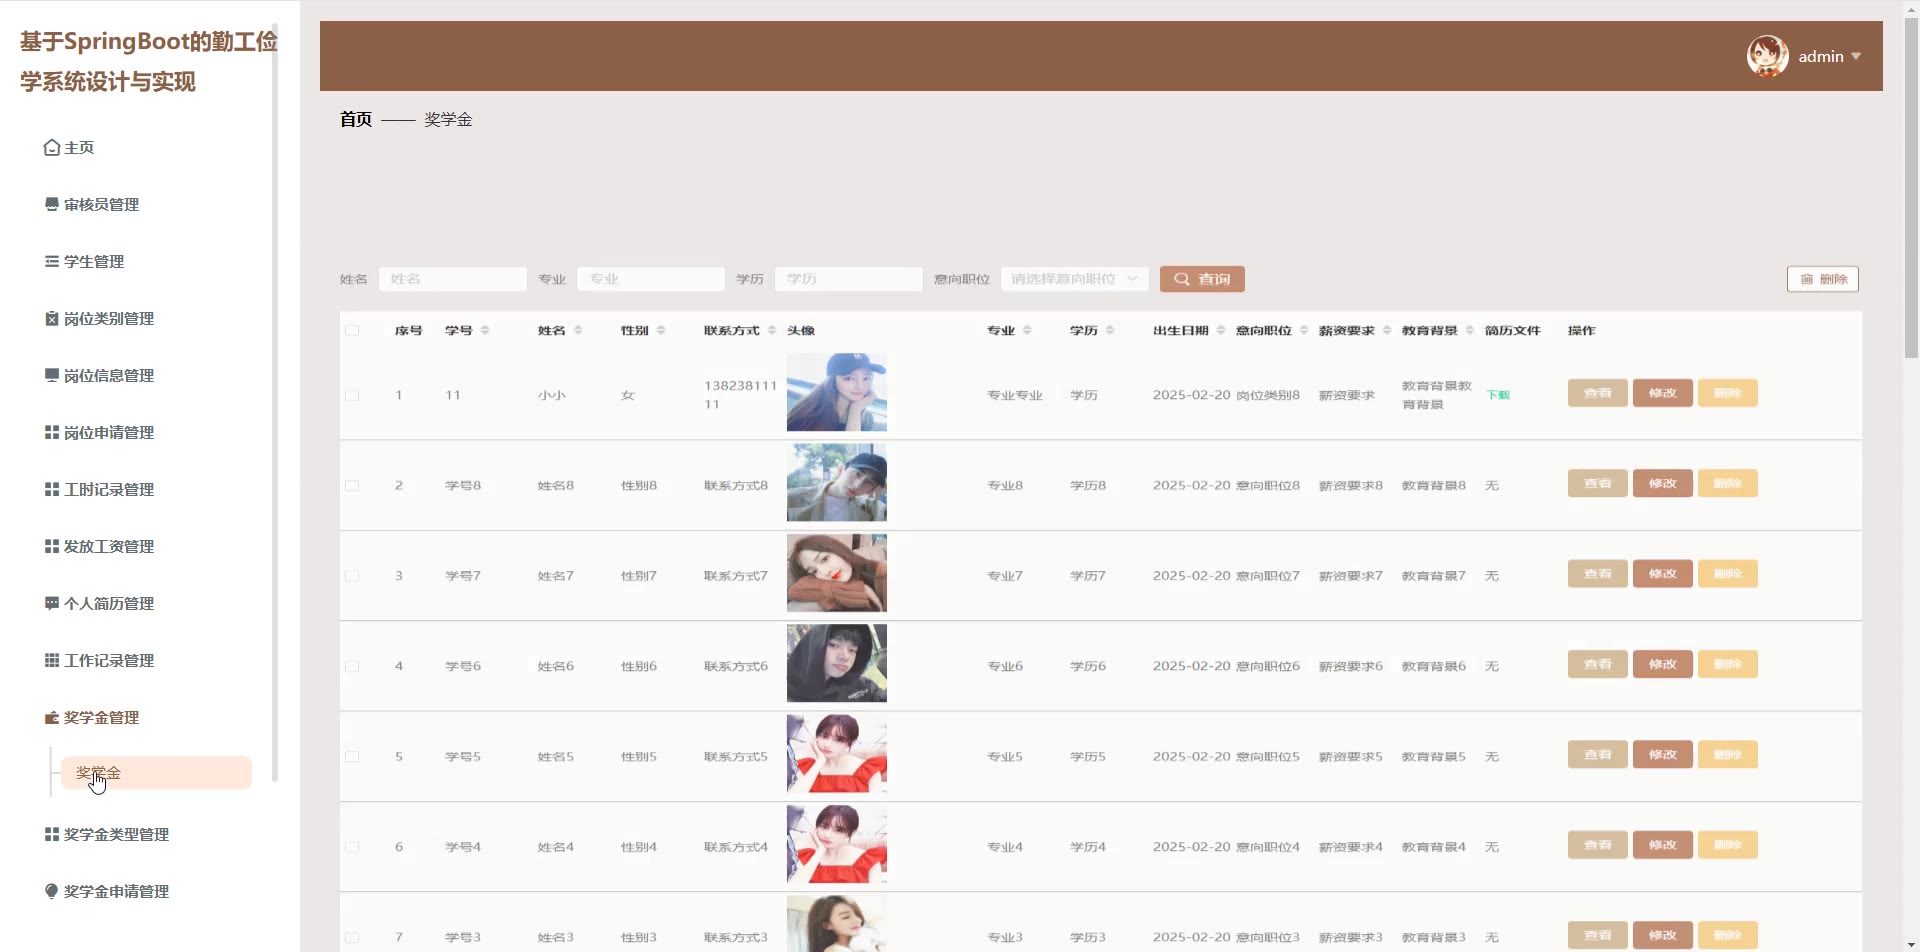The width and height of the screenshot is (1920, 952).
Task: Click the 岗位类别管理 sidebar icon
Action: tap(52, 318)
